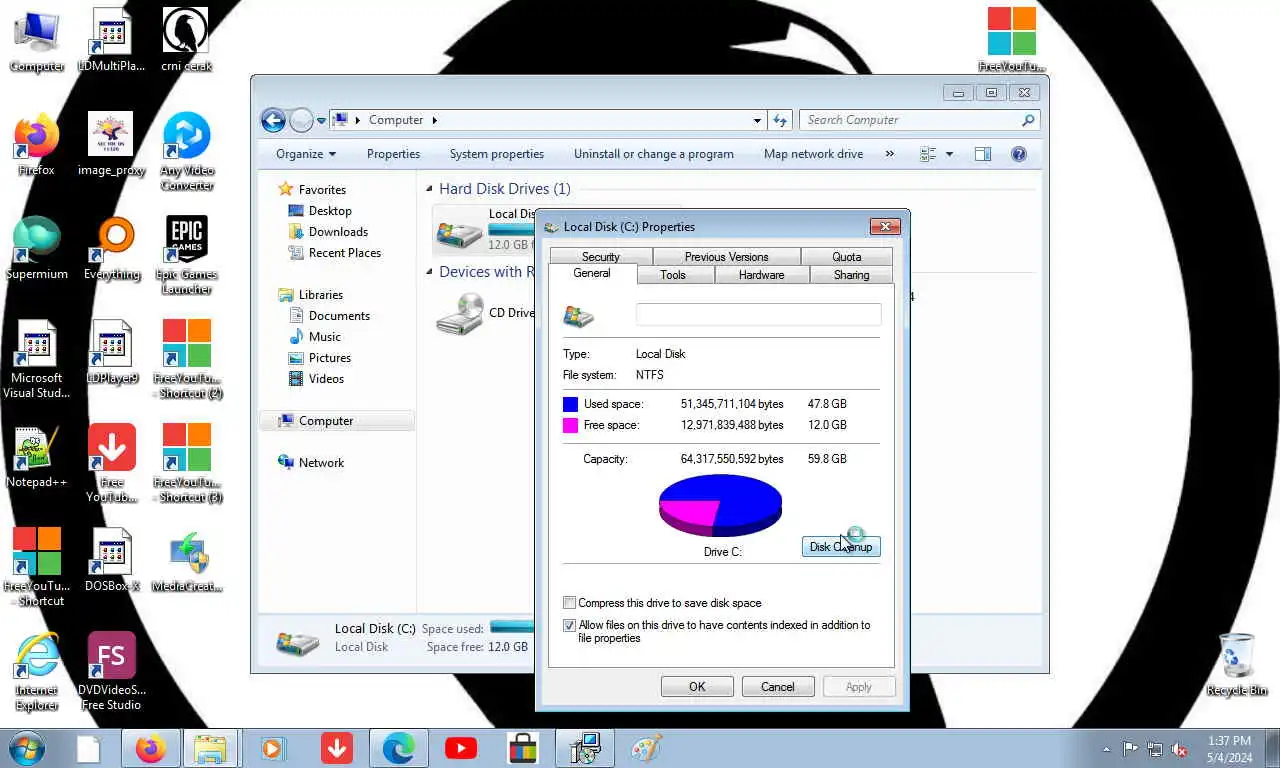Image resolution: width=1280 pixels, height=768 pixels.
Task: Click the muted volume tray icon
Action: click(x=1179, y=749)
